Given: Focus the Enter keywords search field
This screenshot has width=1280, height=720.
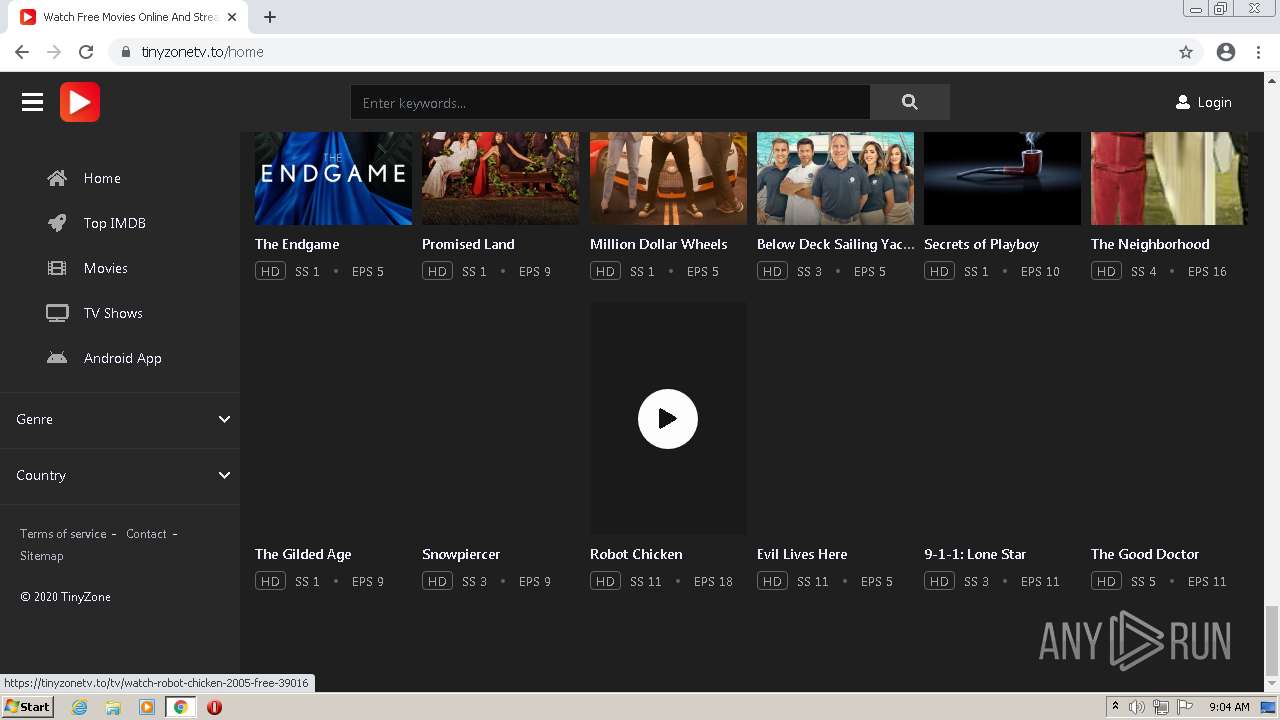Looking at the screenshot, I should point(610,102).
